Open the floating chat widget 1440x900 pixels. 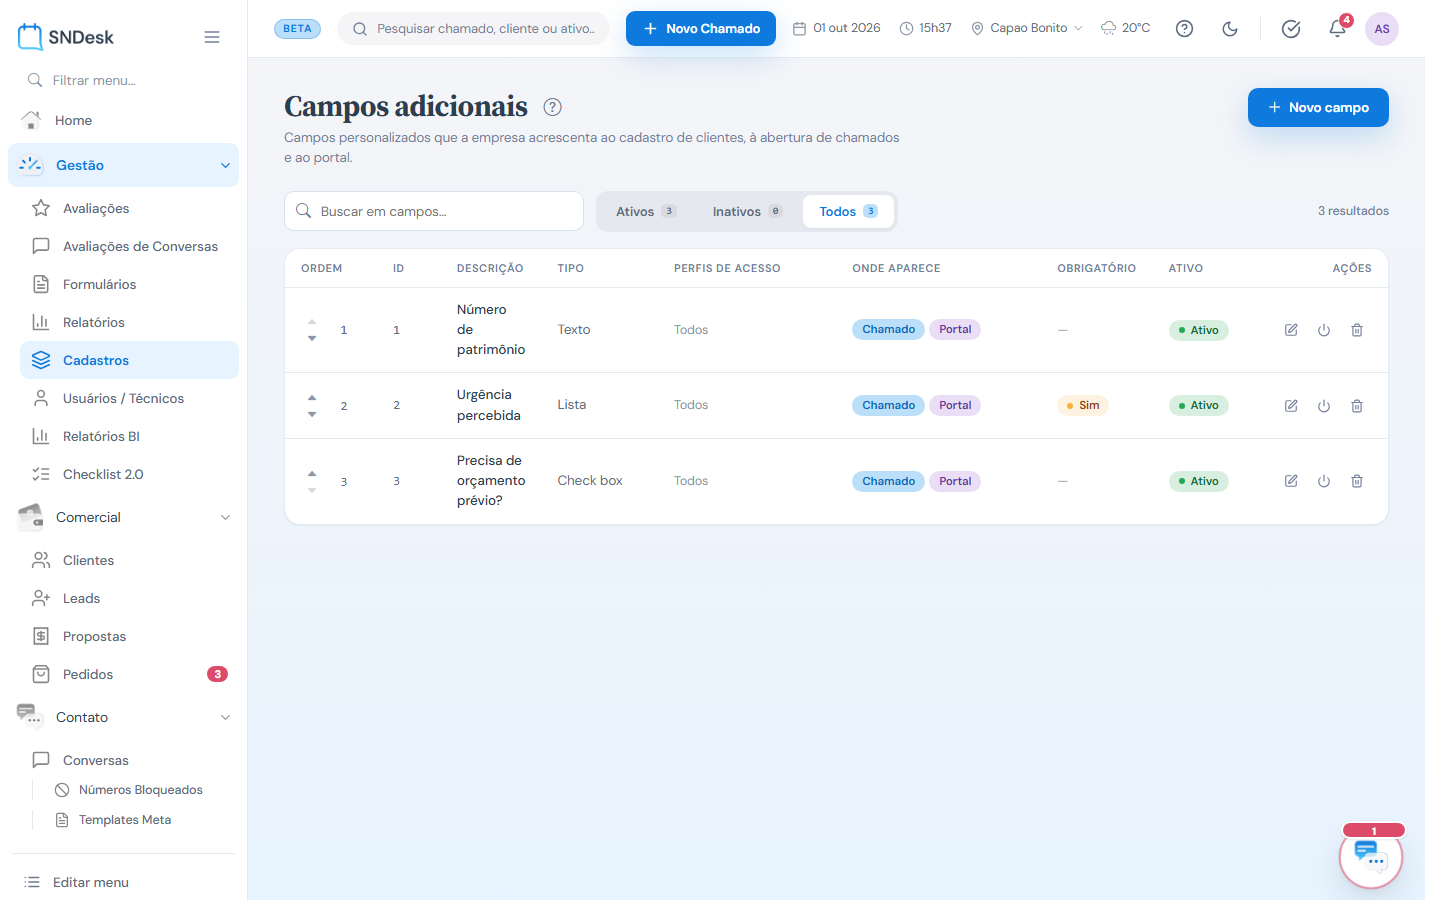tap(1371, 856)
